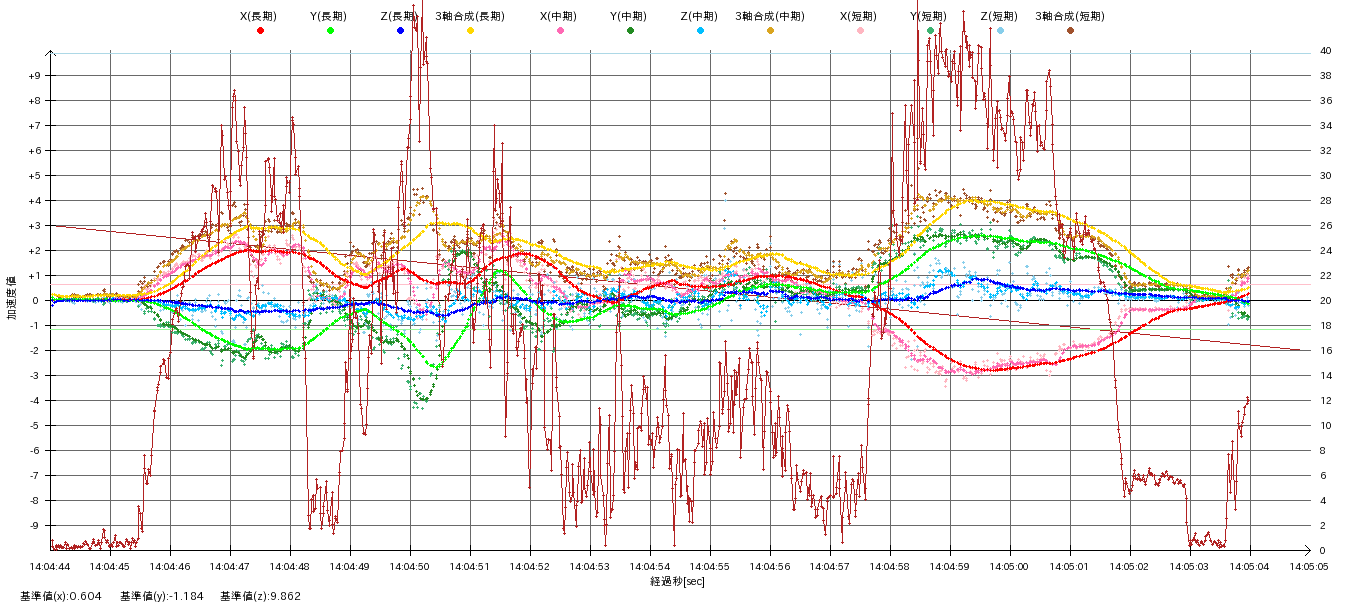Click the 40 label on right axis
The width and height of the screenshot is (1350, 610).
(1325, 50)
